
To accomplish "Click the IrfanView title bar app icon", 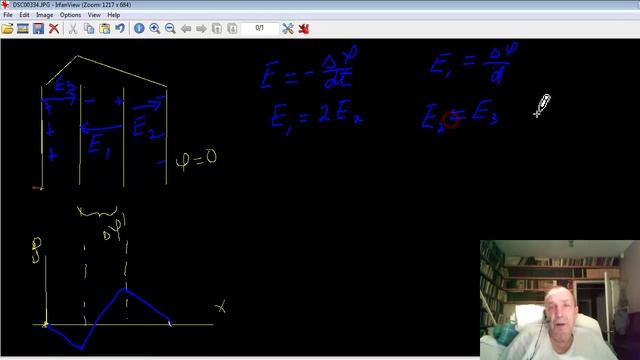I will (5, 4).
